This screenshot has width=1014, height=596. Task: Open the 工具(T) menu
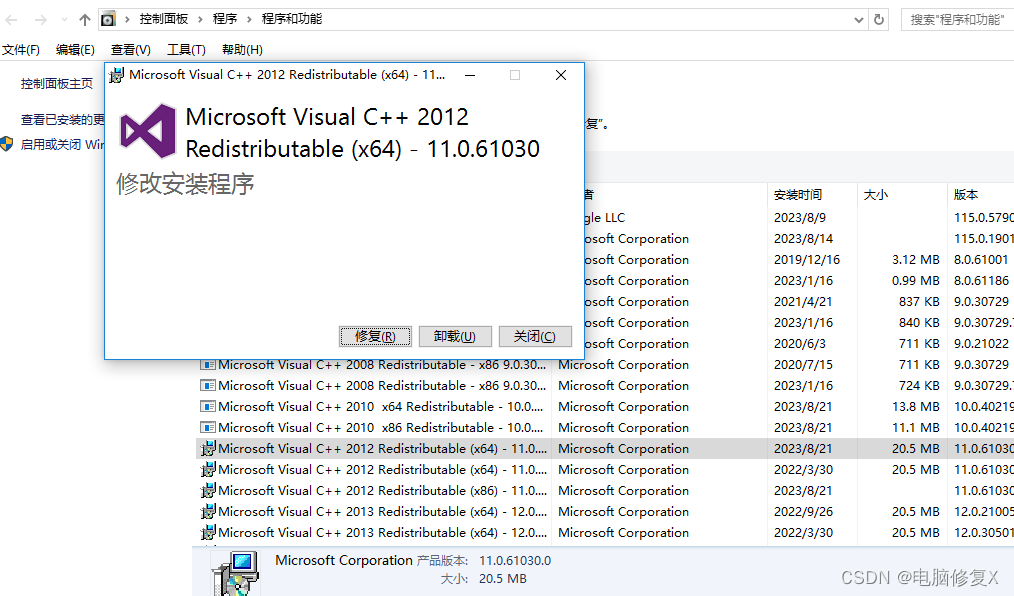point(186,50)
